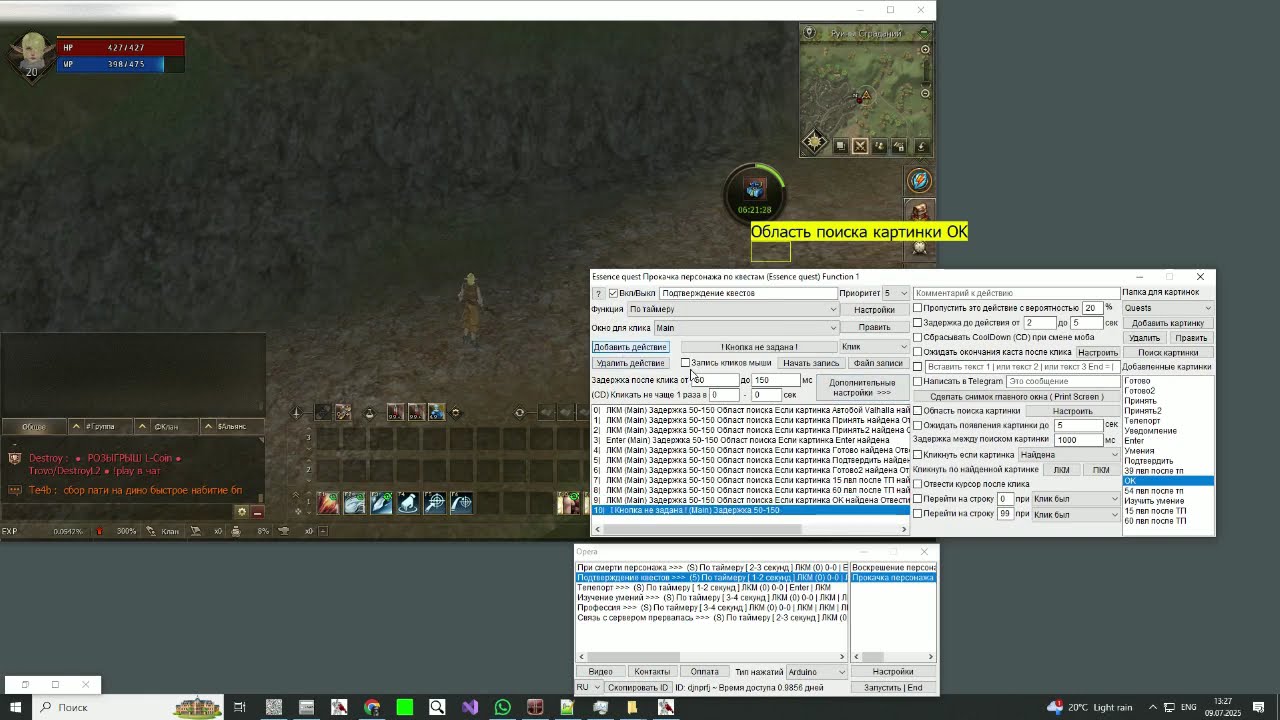This screenshot has height=720, width=1280.
Task: Click 'Запустить | End' button
Action: tap(893, 687)
